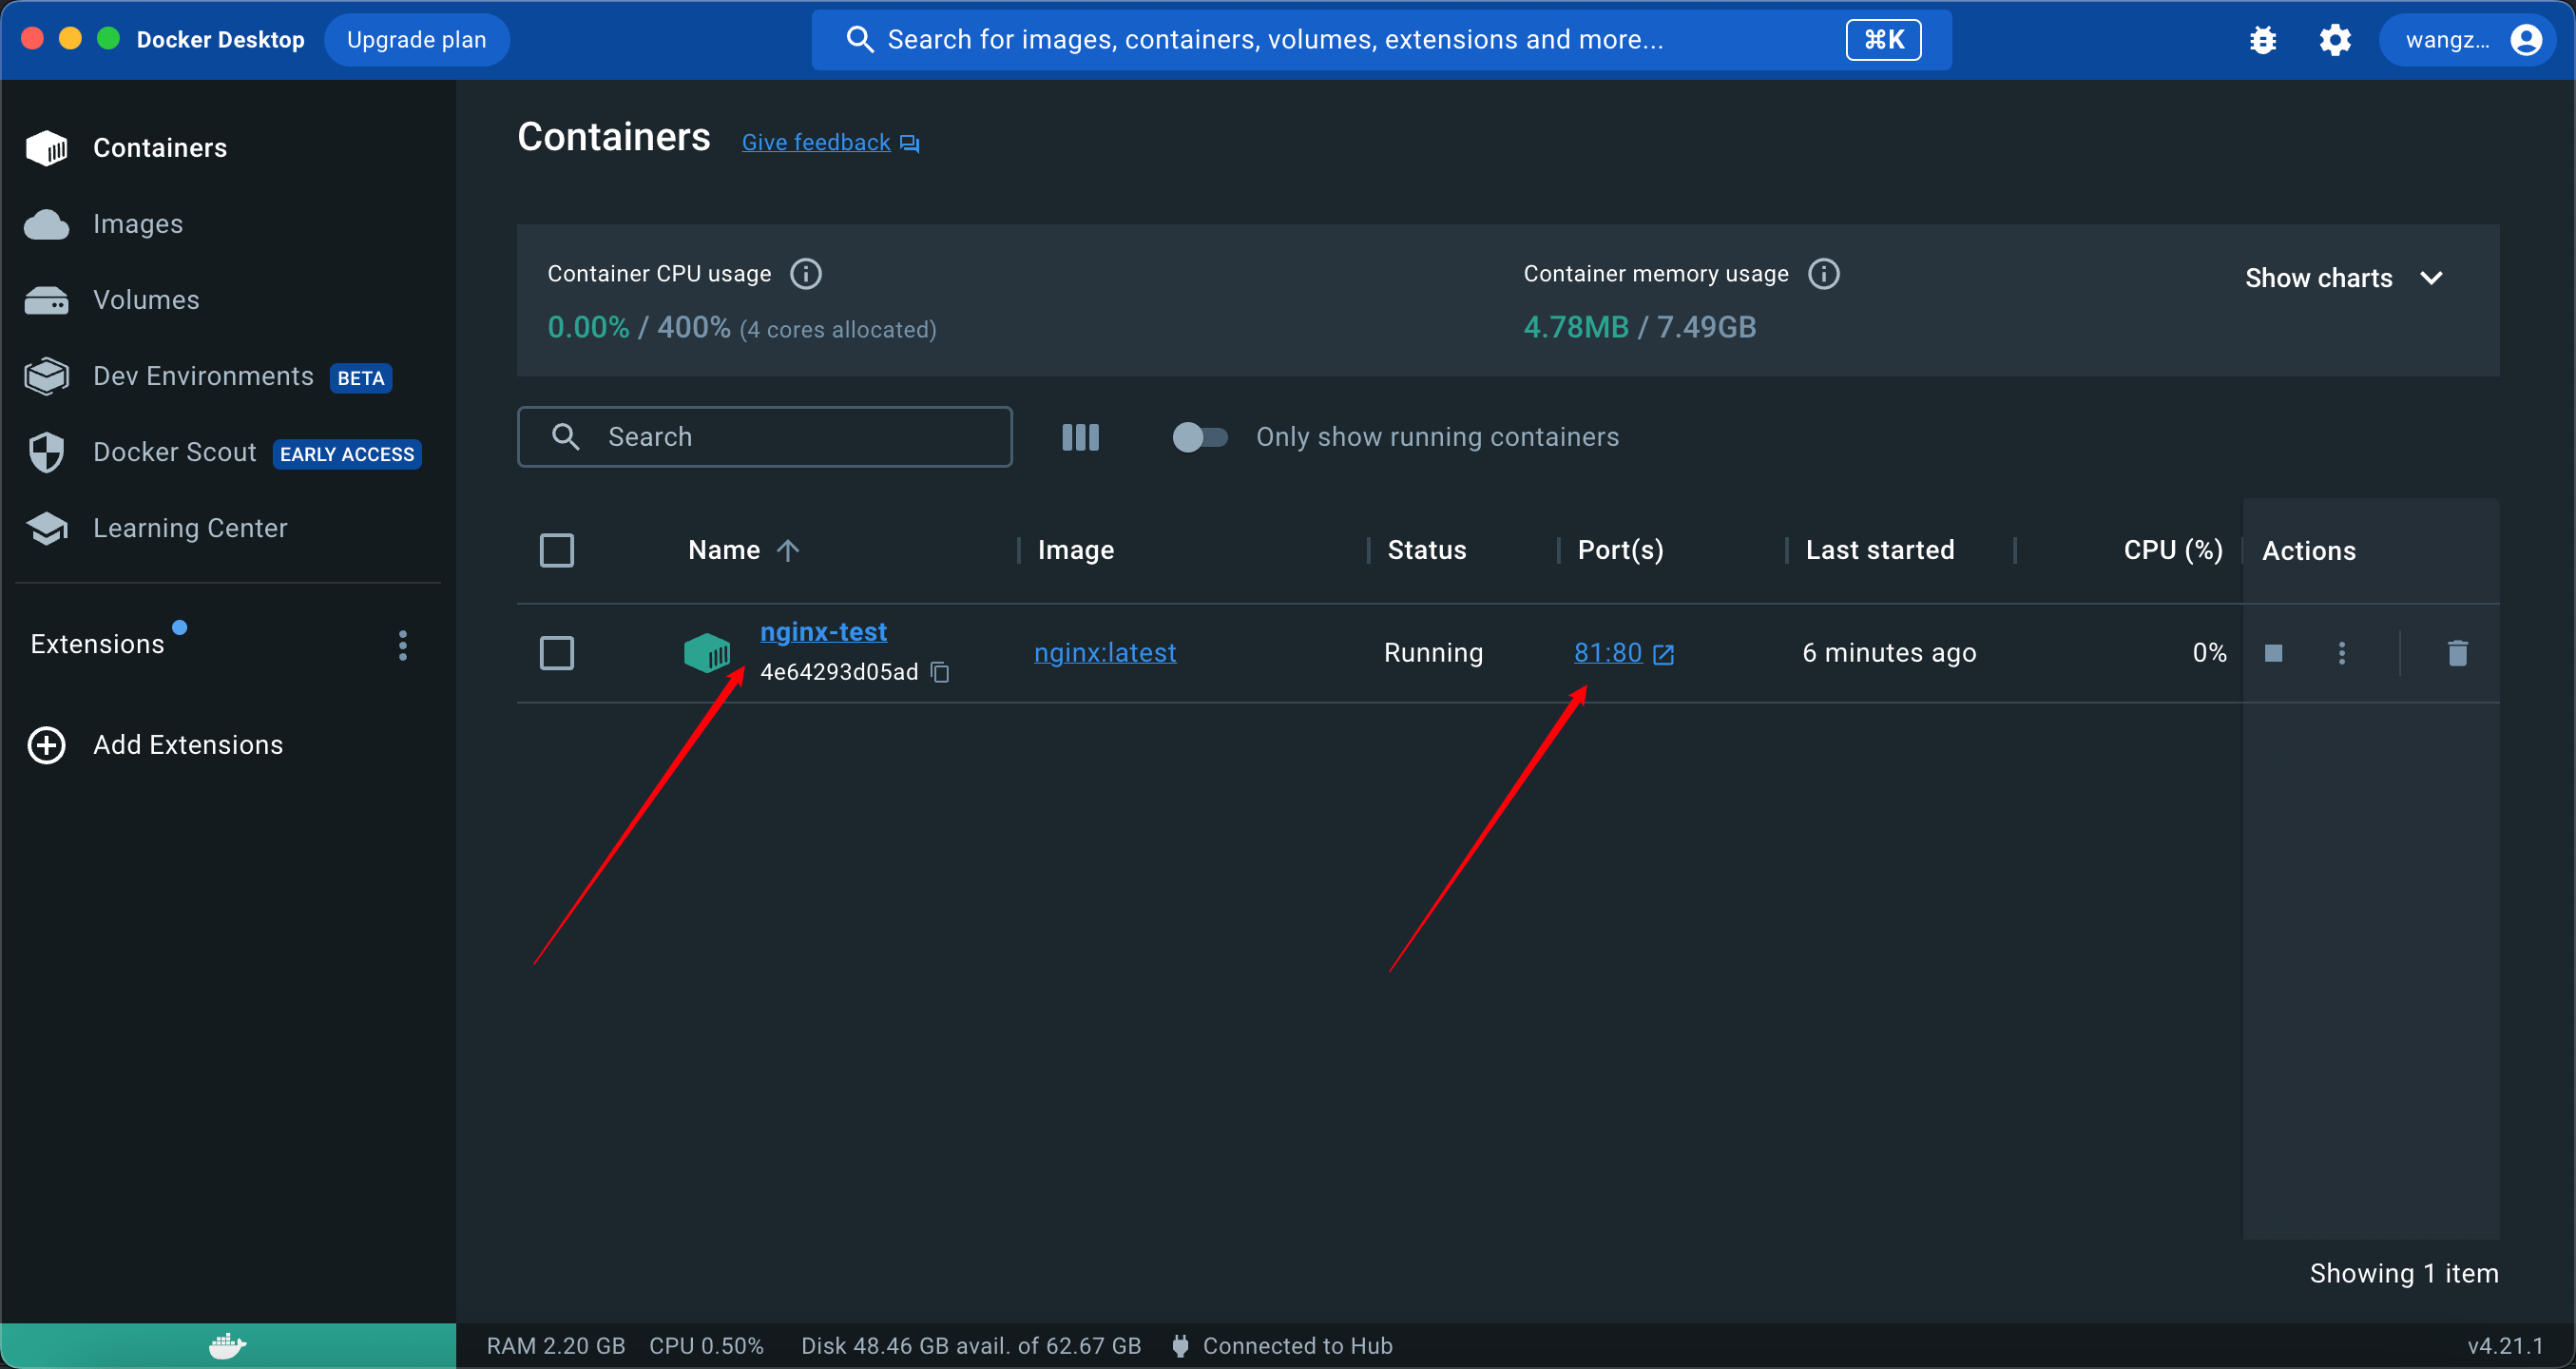Toggle Only show running containers
This screenshot has height=1369, width=2576.
(x=1199, y=437)
